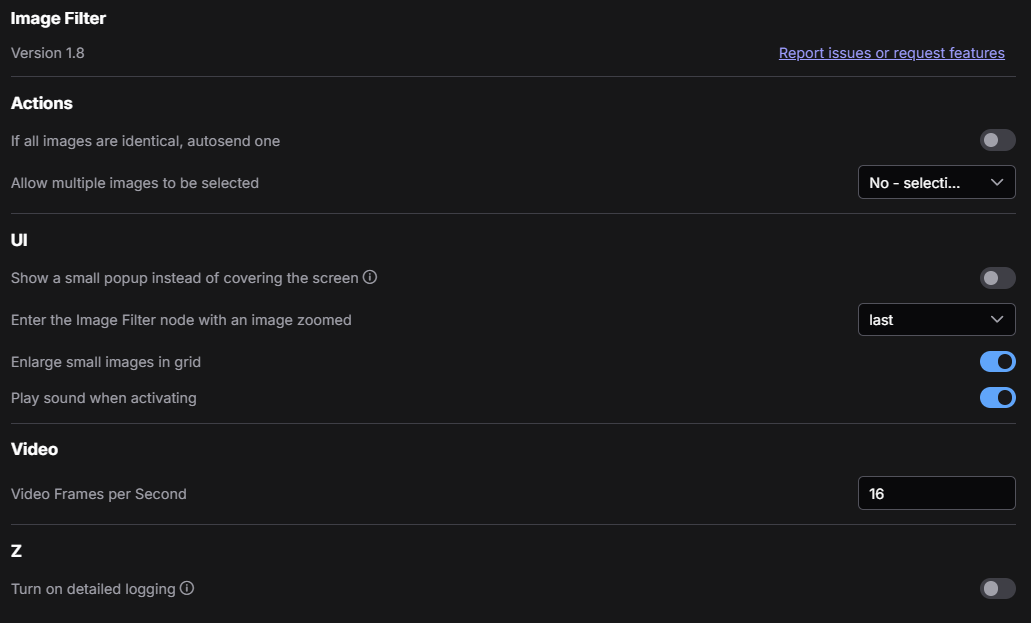The image size is (1031, 623).
Task: Open the image zoomed 'last' dropdown
Action: 936,319
